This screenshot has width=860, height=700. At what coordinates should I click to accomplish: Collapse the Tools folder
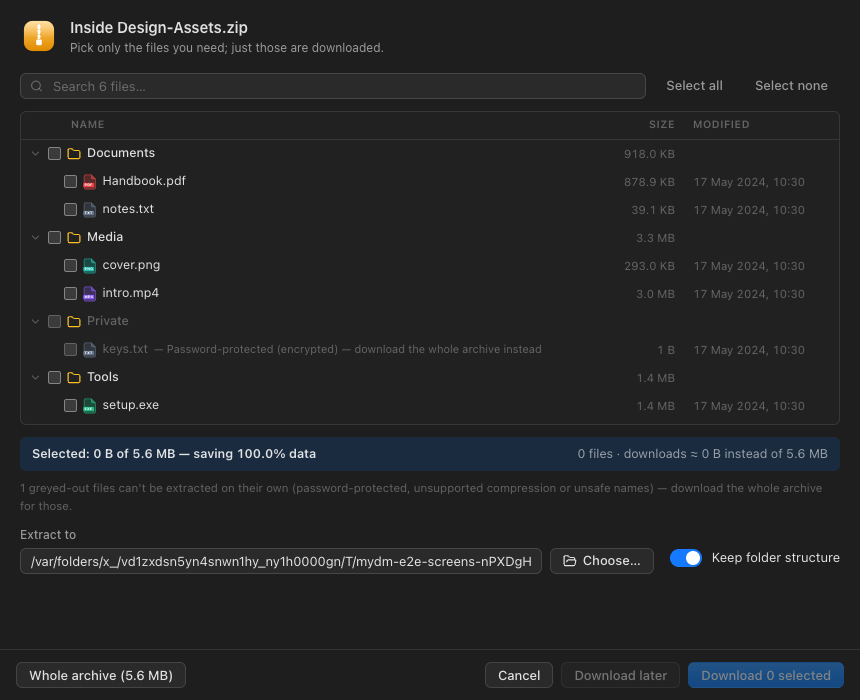point(36,377)
